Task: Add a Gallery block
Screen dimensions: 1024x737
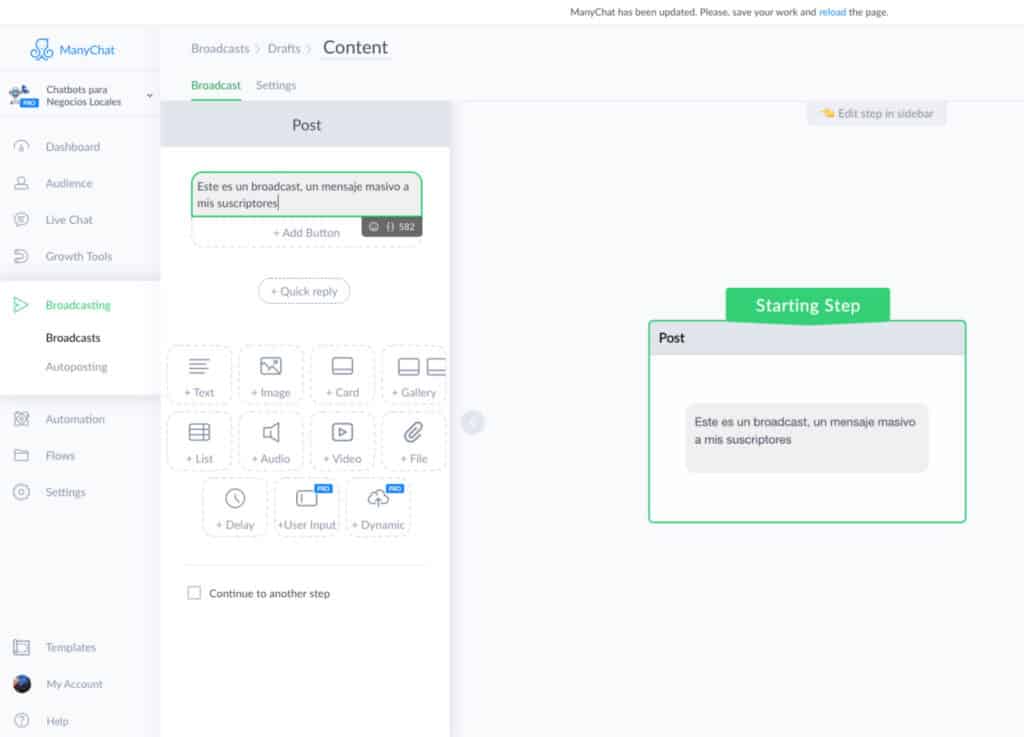Action: tap(414, 375)
